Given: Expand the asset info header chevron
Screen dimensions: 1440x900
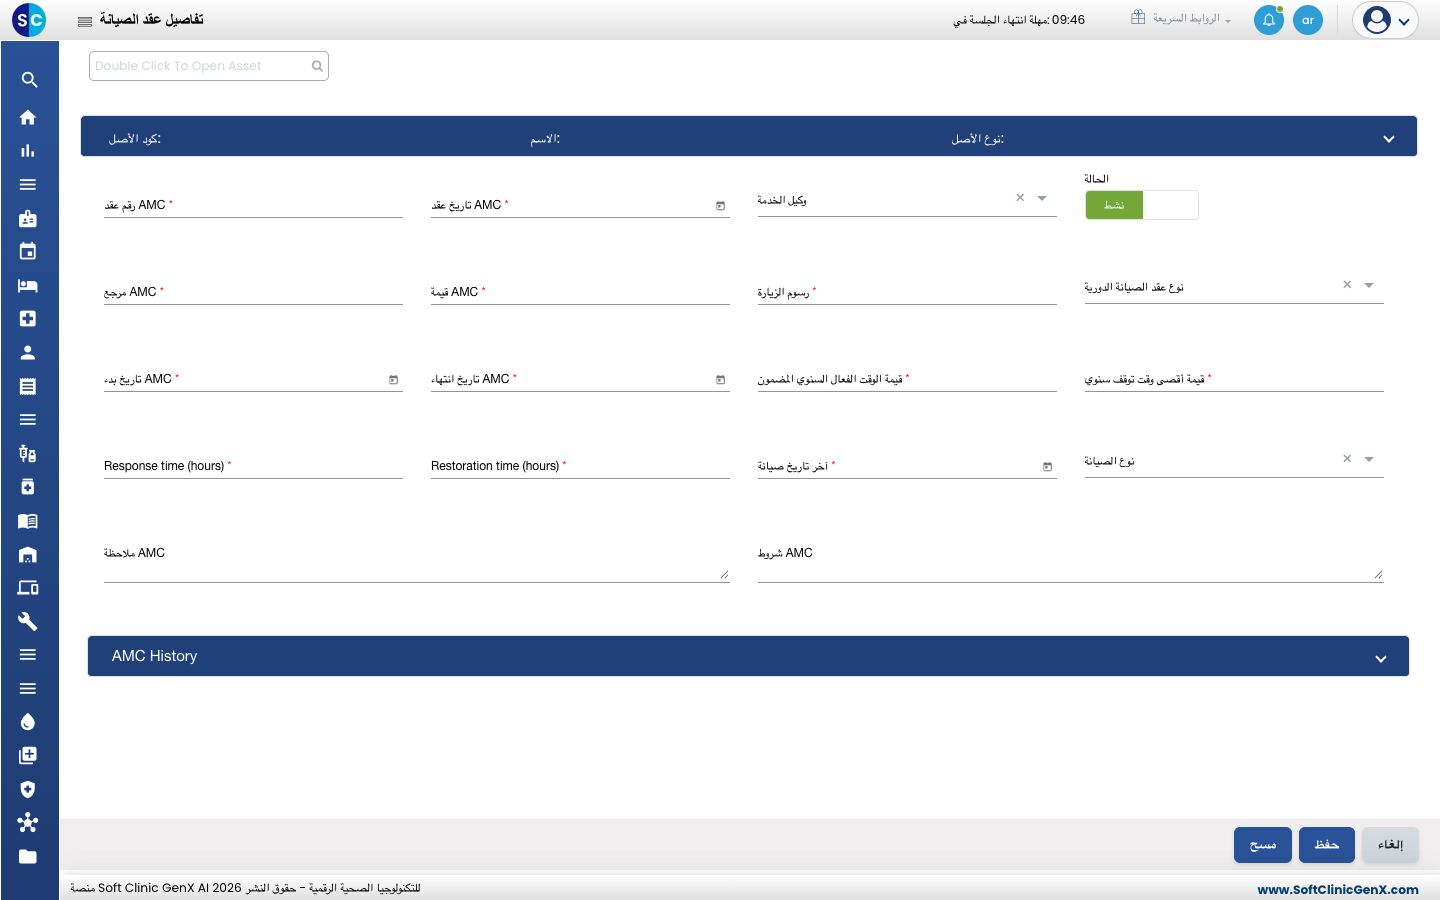Looking at the screenshot, I should click(1389, 139).
